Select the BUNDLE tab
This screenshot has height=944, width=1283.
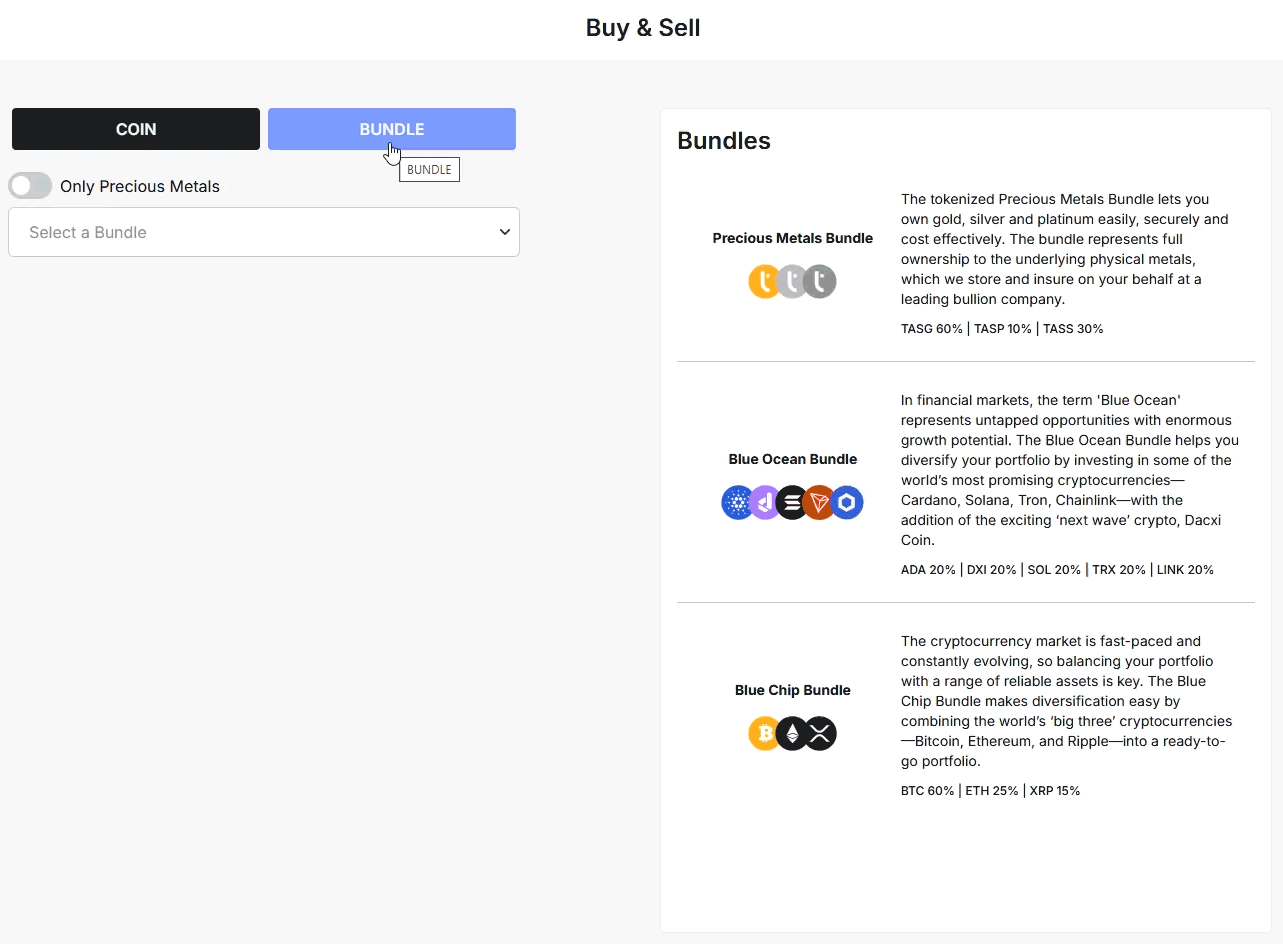click(392, 129)
